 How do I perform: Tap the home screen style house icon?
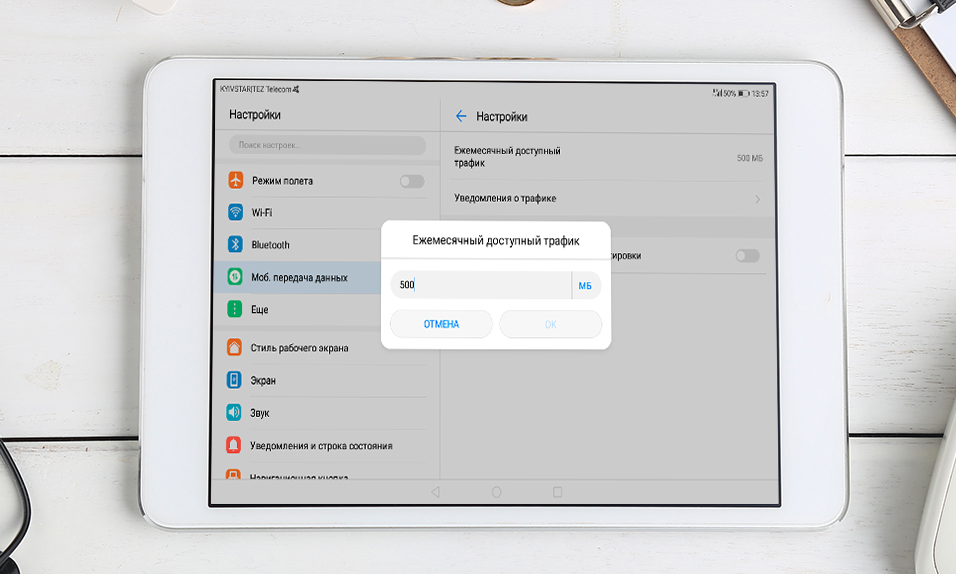[x=234, y=347]
